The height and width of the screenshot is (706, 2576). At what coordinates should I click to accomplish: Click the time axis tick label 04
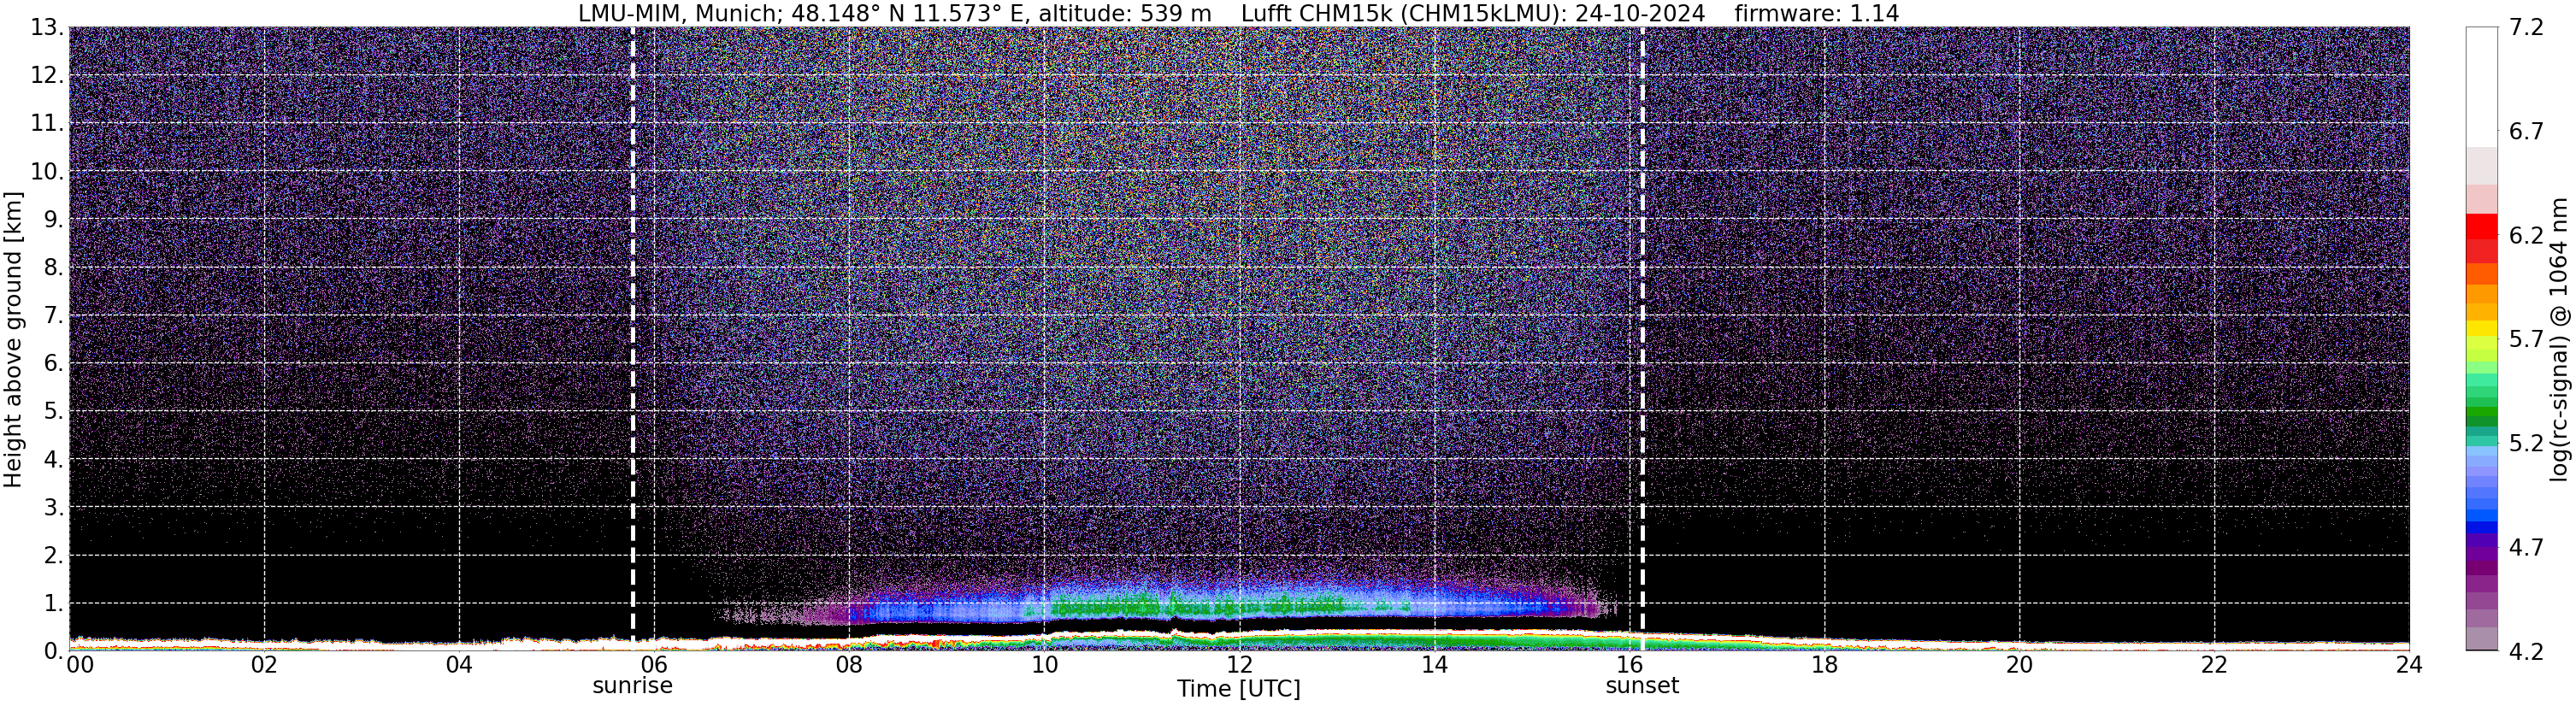pyautogui.click(x=459, y=665)
